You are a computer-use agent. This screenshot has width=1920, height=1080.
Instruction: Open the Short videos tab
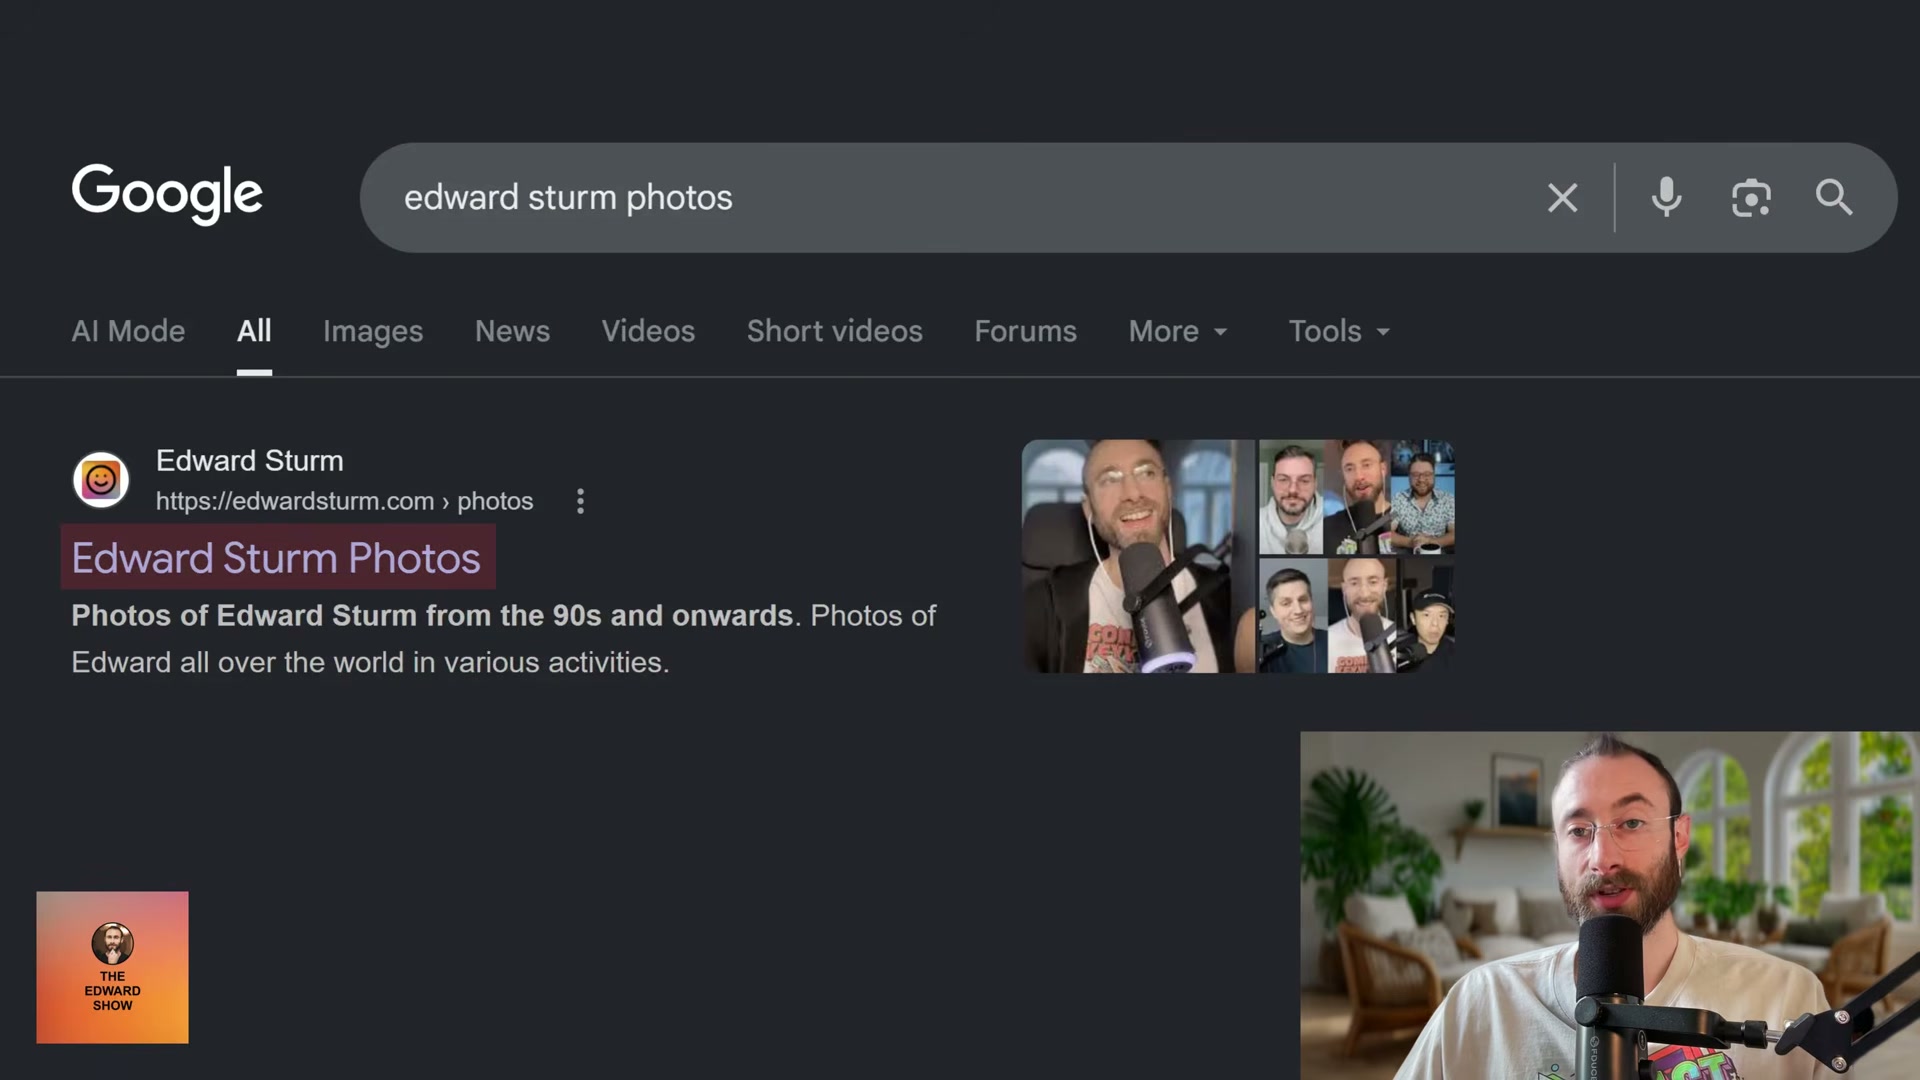tap(835, 331)
